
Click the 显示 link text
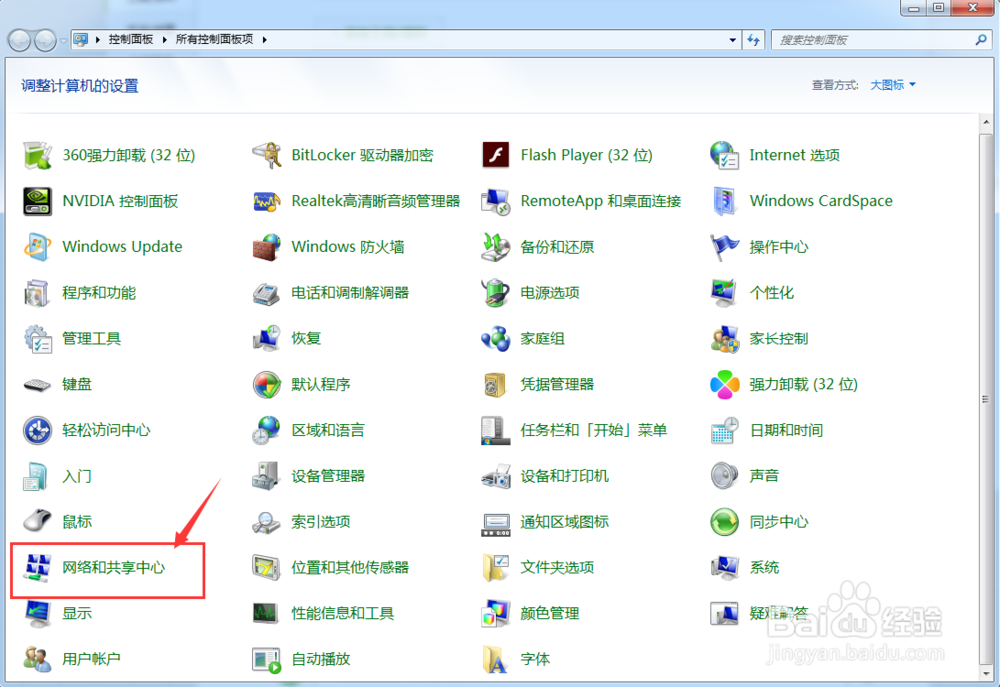(77, 614)
